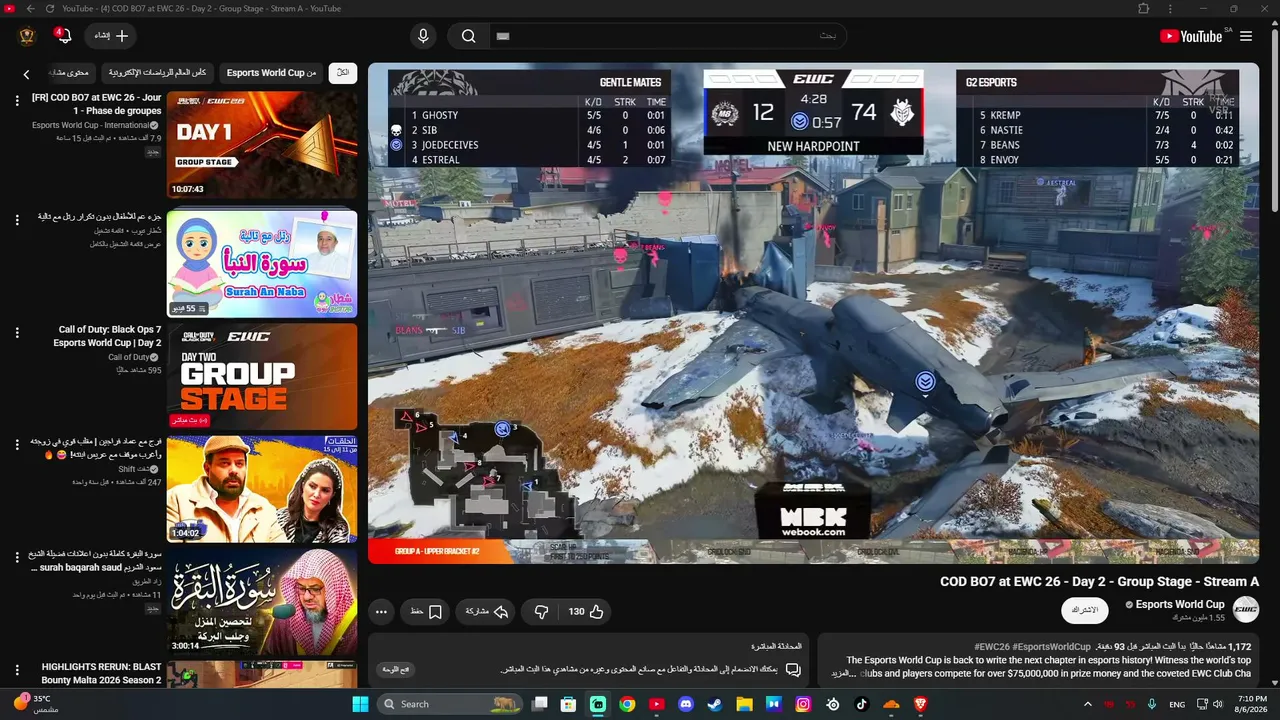Open Discord from the taskbar

(x=686, y=704)
